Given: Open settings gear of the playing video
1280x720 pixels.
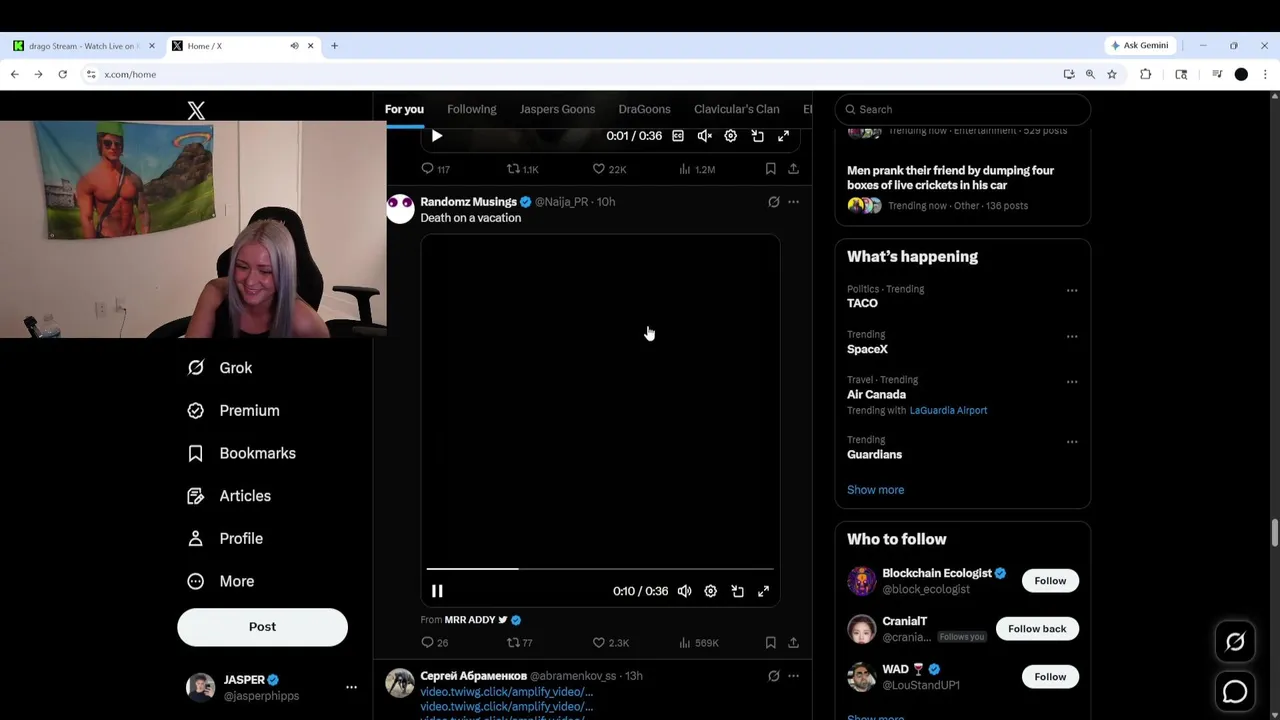Looking at the screenshot, I should (710, 591).
